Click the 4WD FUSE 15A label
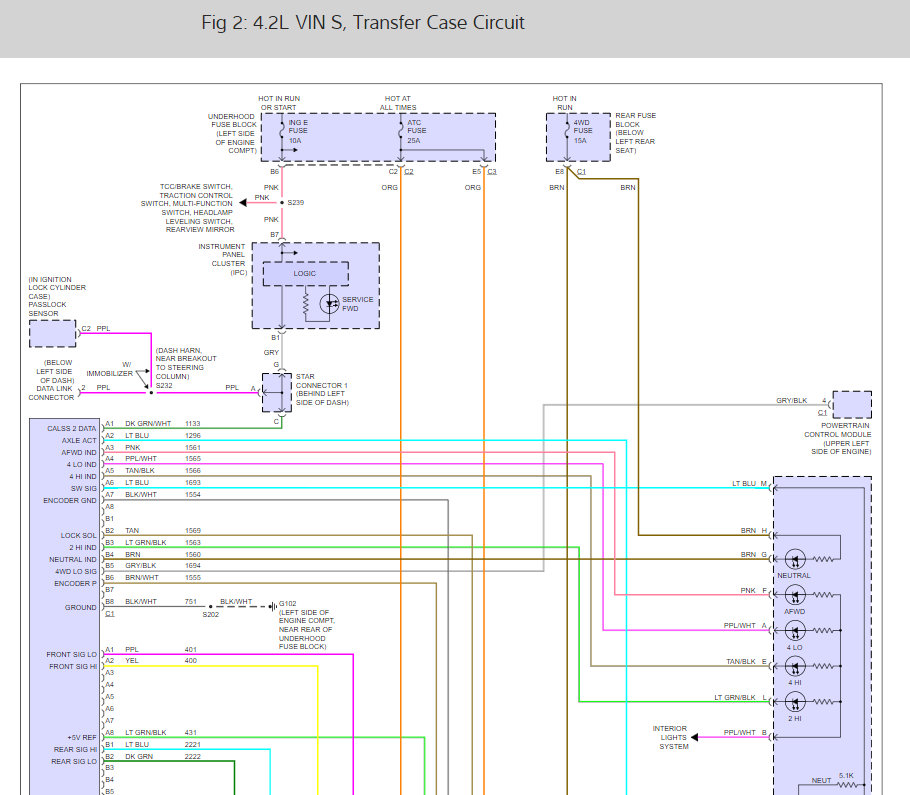The height and width of the screenshot is (795, 910). [583, 131]
